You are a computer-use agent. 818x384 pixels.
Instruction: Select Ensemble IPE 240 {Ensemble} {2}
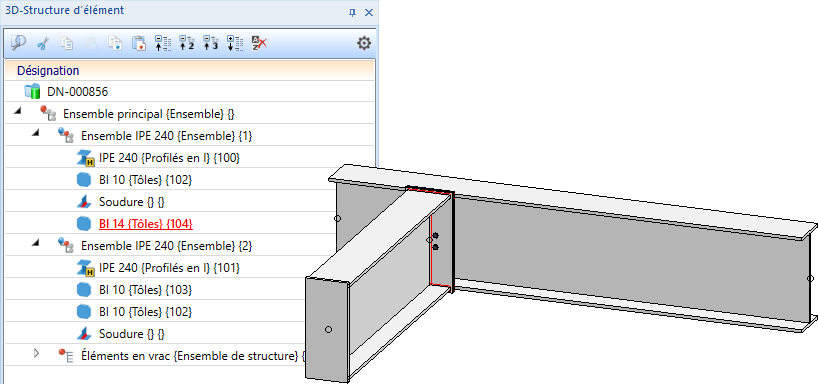[167, 246]
